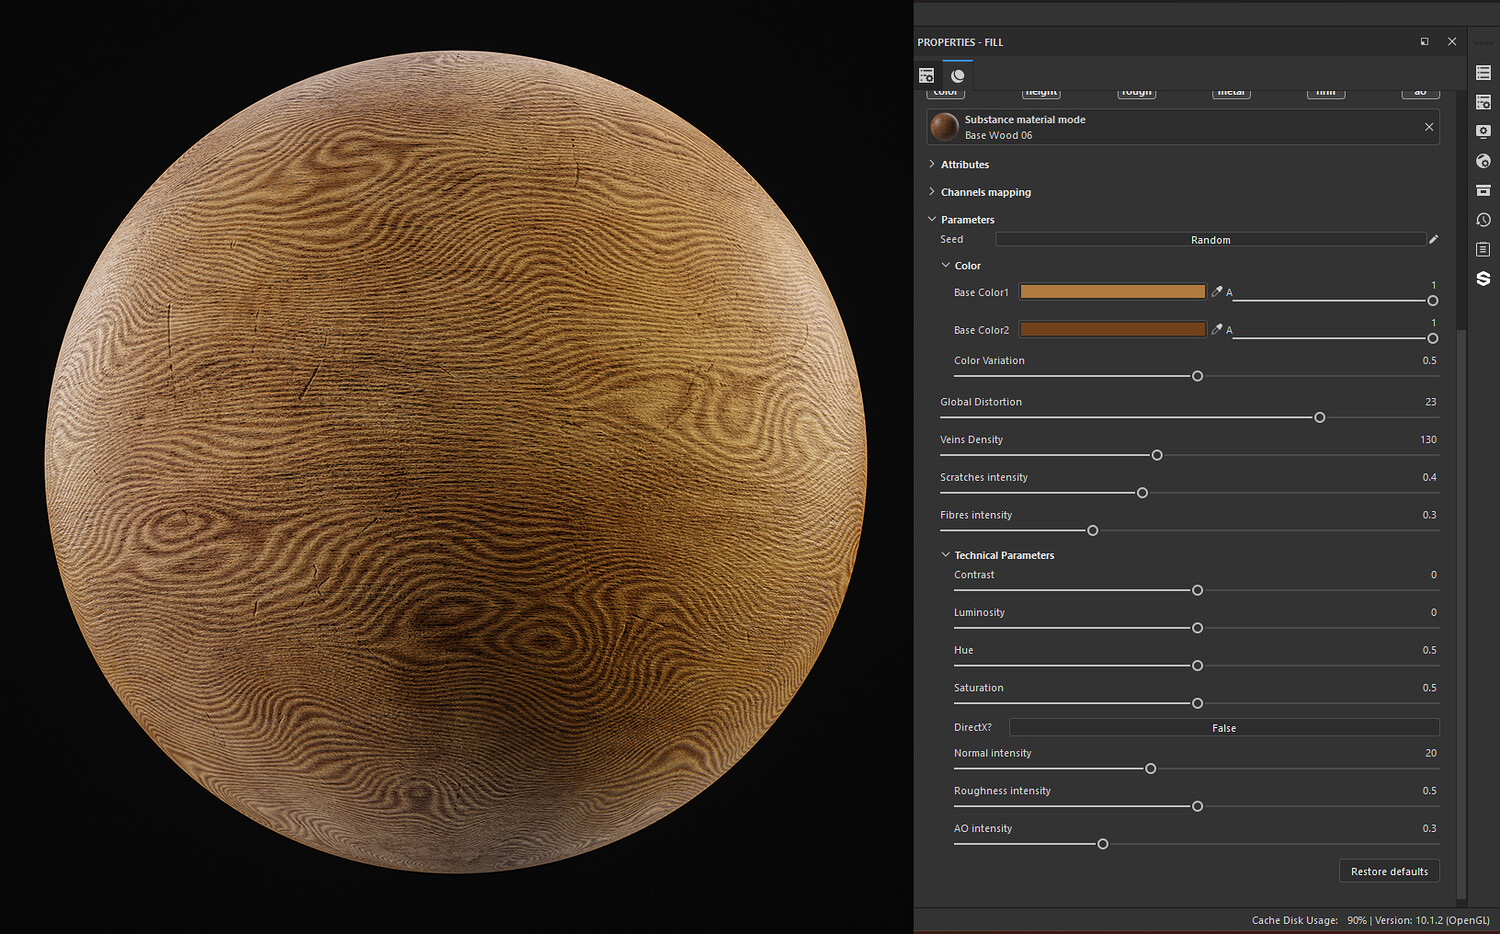Viewport: 1500px width, 934px height.
Task: Open Texture Set Settings in the right dock
Action: 1483,102
